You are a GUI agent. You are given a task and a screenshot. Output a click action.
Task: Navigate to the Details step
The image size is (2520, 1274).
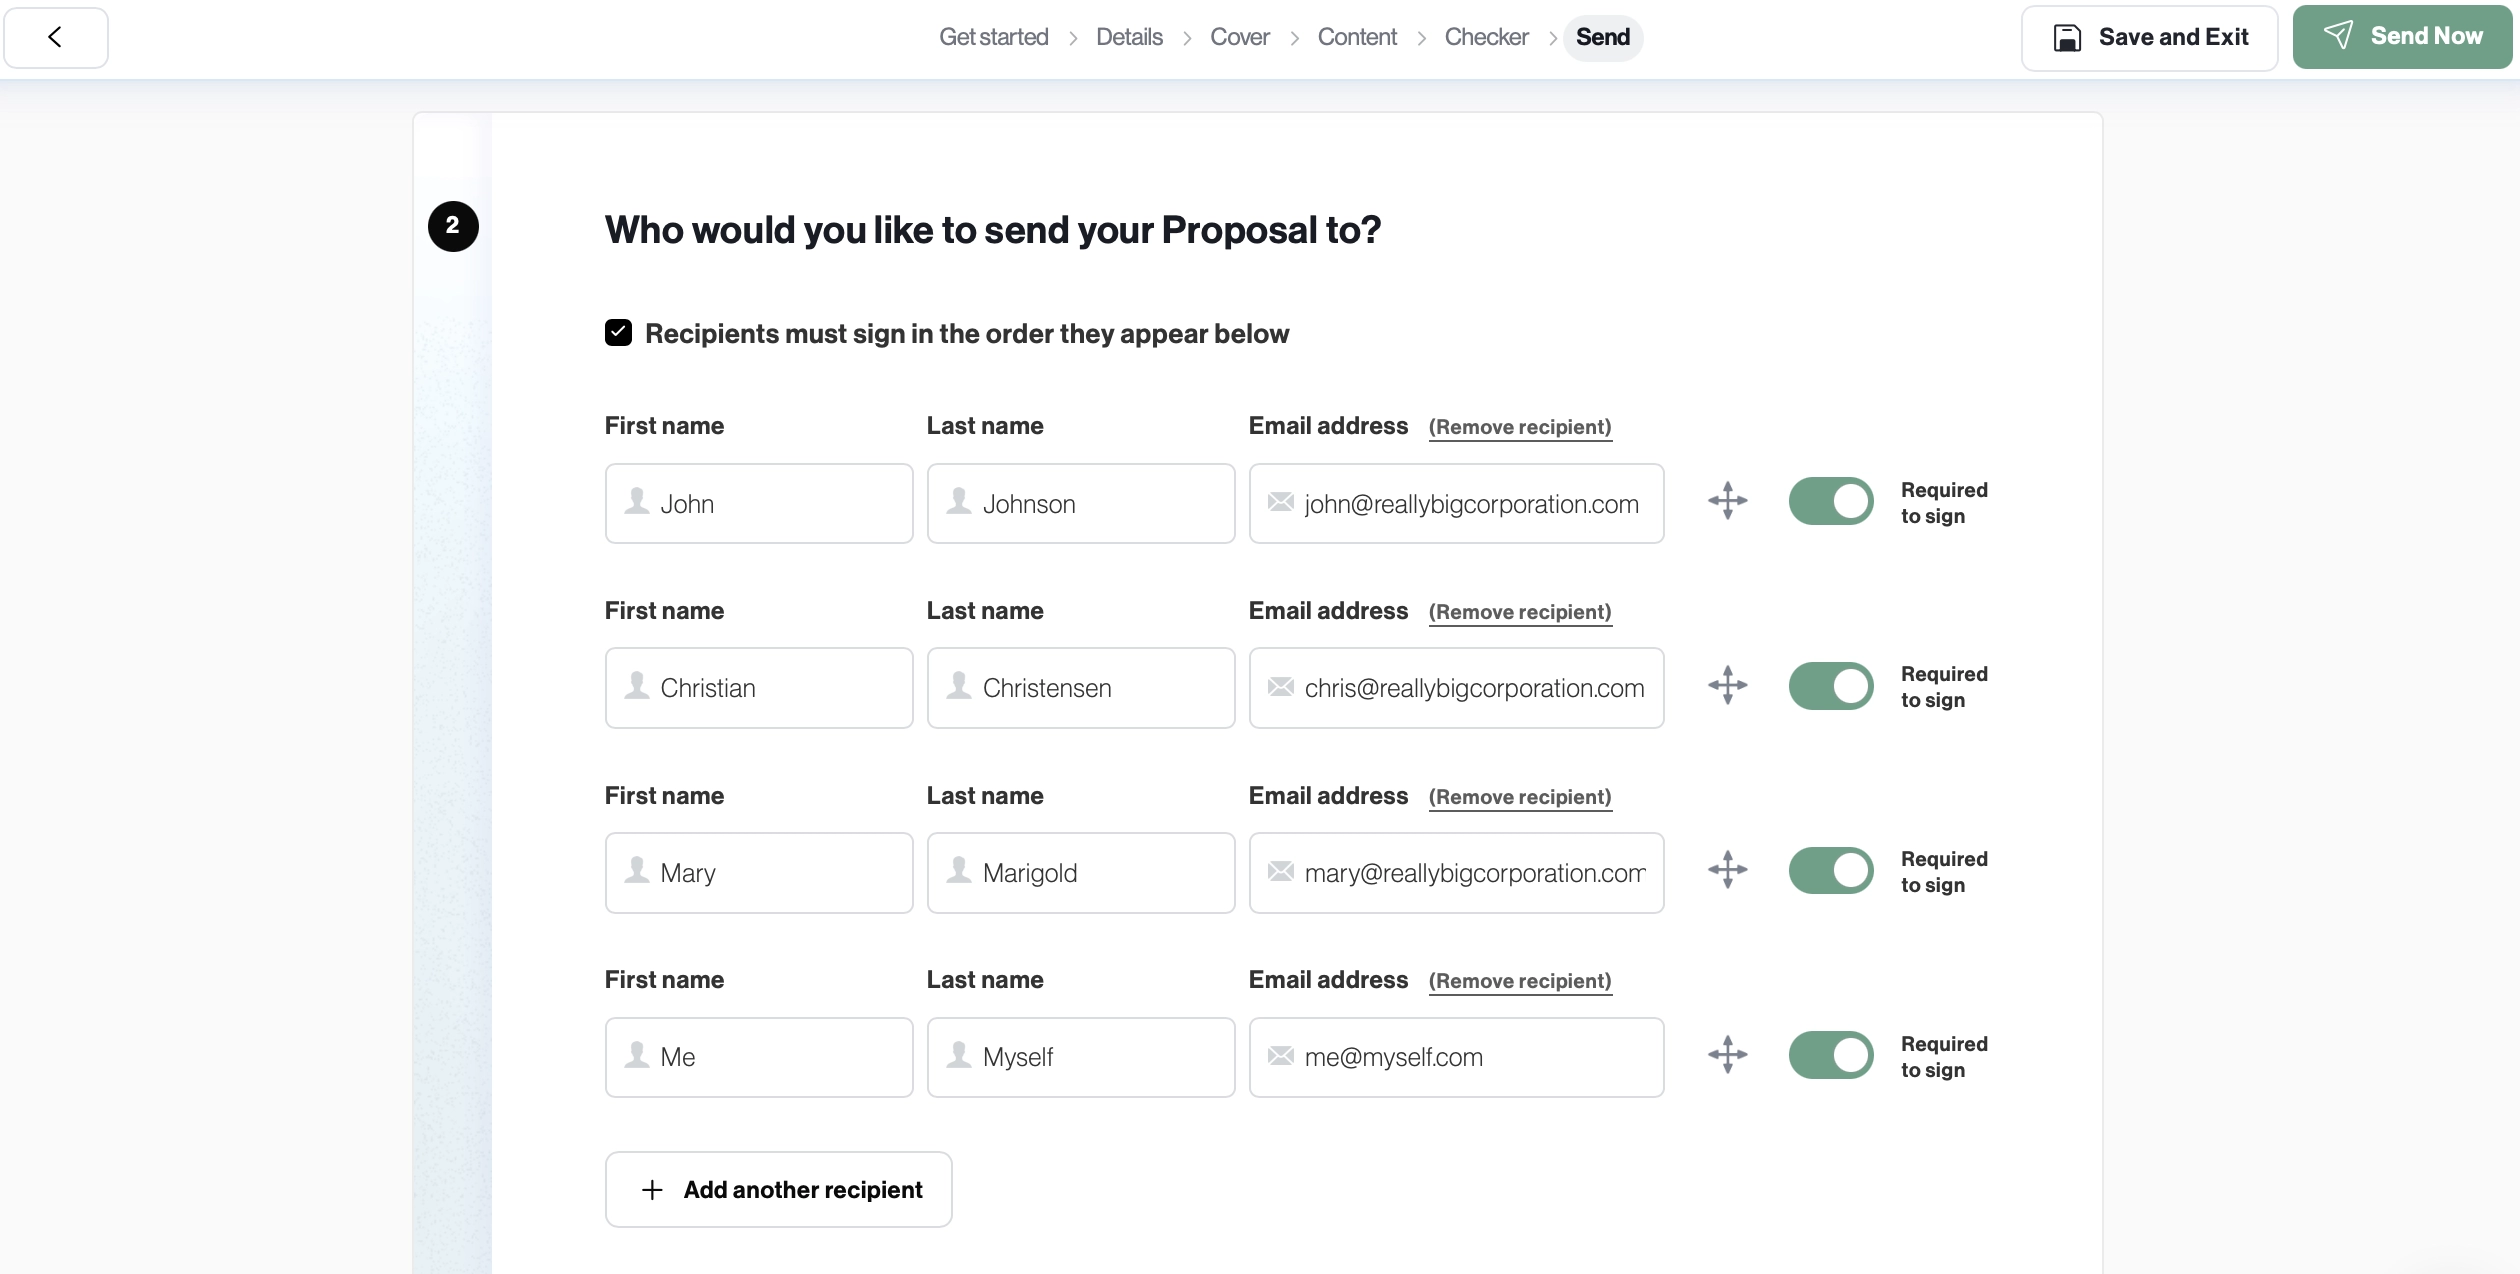pos(1128,37)
